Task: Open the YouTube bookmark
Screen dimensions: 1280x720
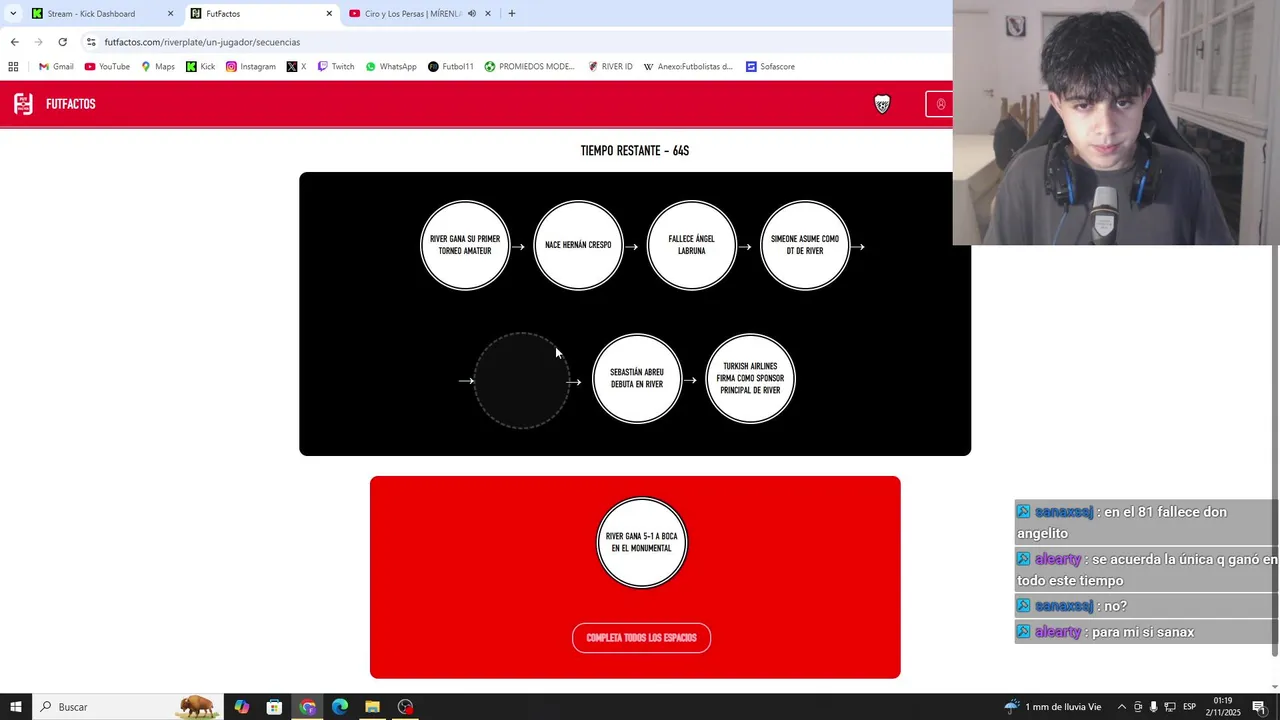Action: tap(107, 67)
